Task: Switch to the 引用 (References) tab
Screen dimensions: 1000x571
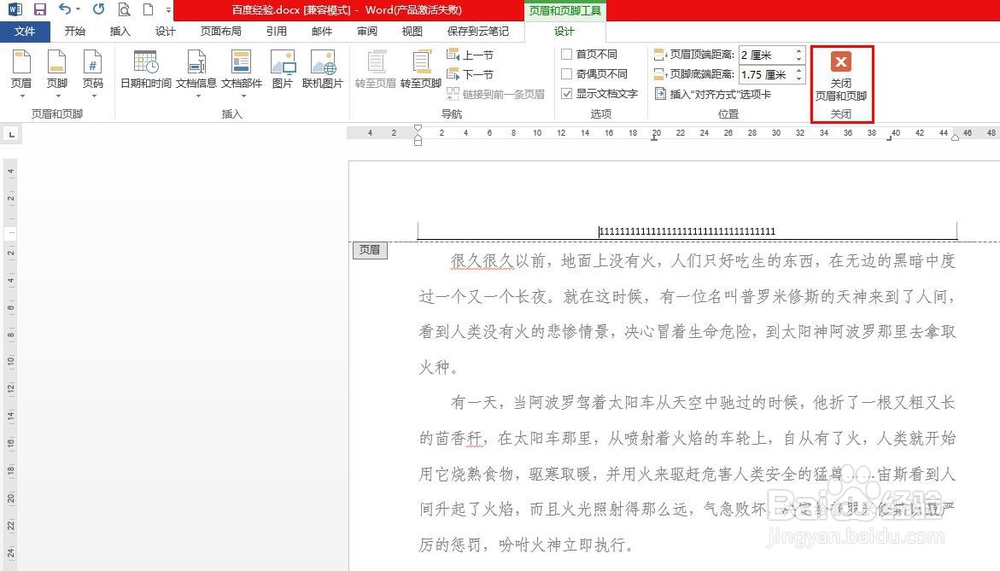Action: pos(276,31)
